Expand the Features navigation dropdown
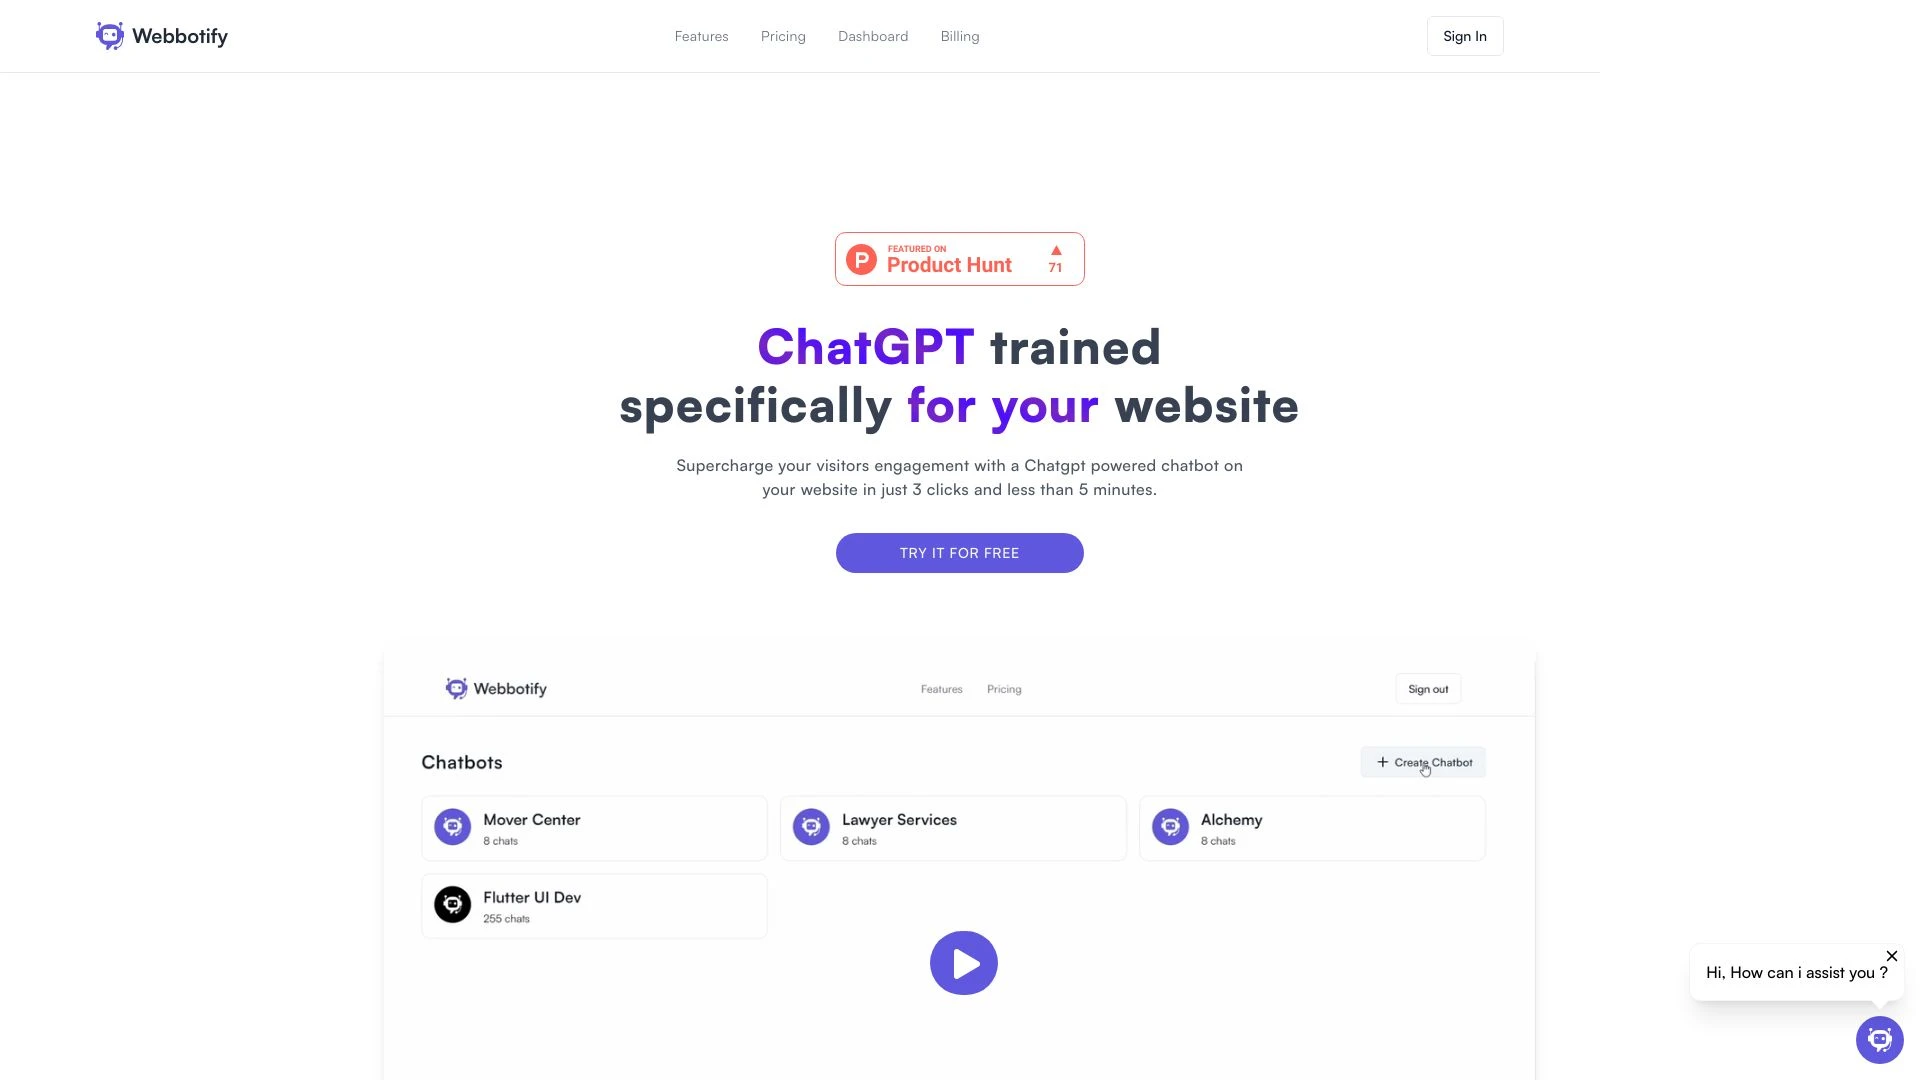The image size is (1920, 1080). tap(700, 36)
